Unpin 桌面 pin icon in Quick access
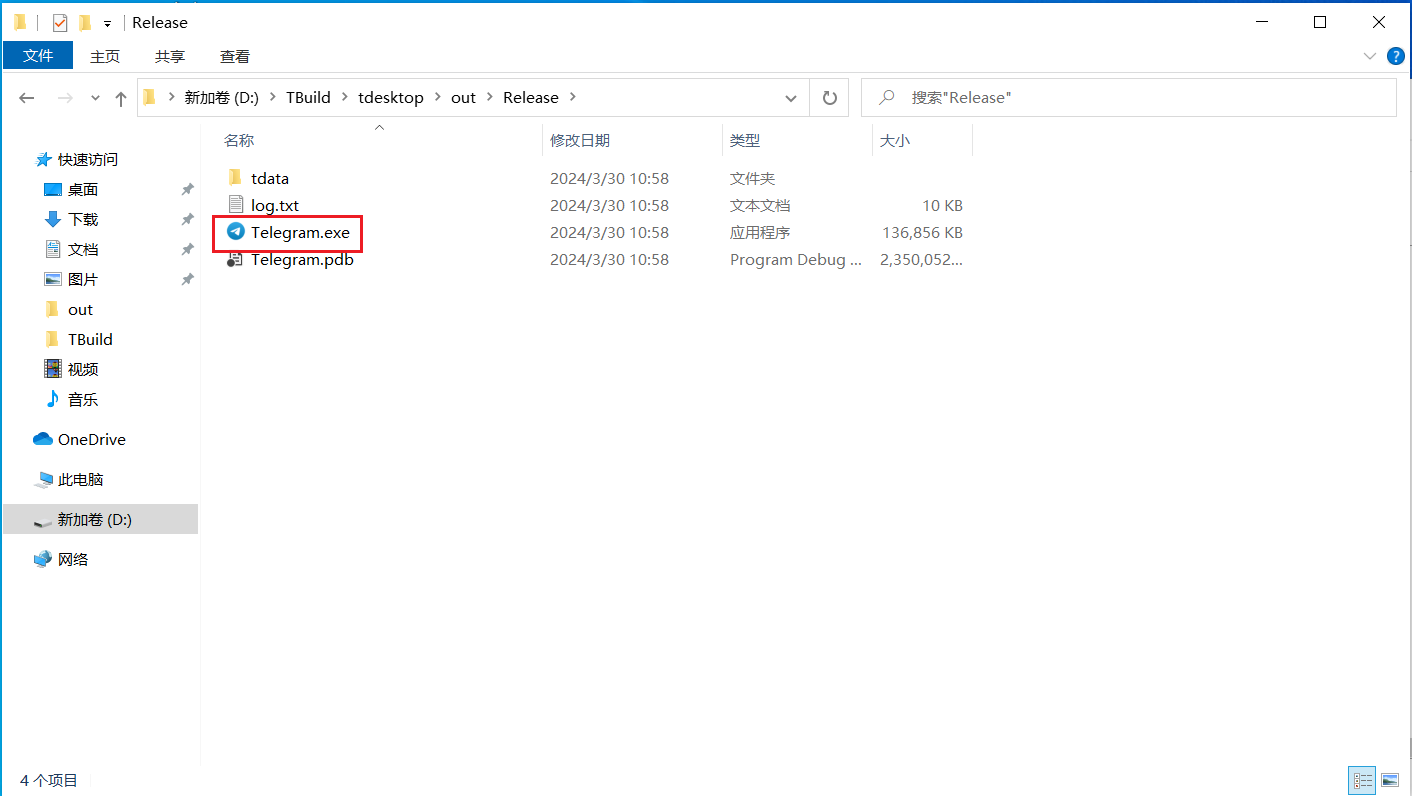This screenshot has width=1412, height=796. coord(187,189)
